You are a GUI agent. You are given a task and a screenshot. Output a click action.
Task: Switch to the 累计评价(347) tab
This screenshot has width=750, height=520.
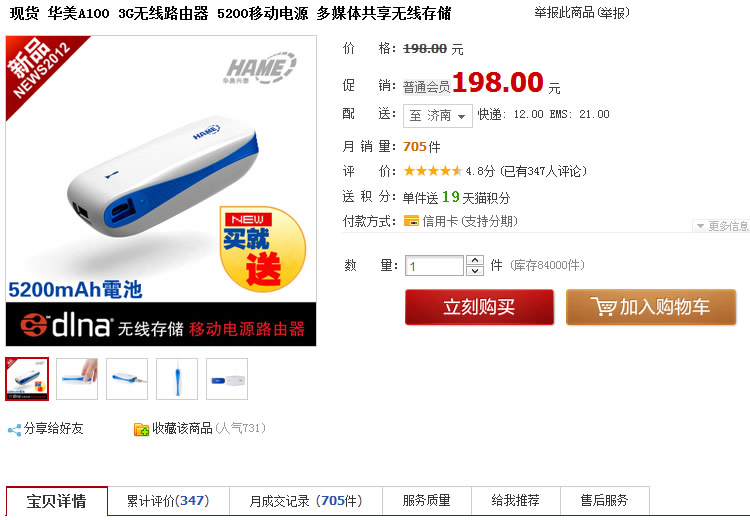168,501
